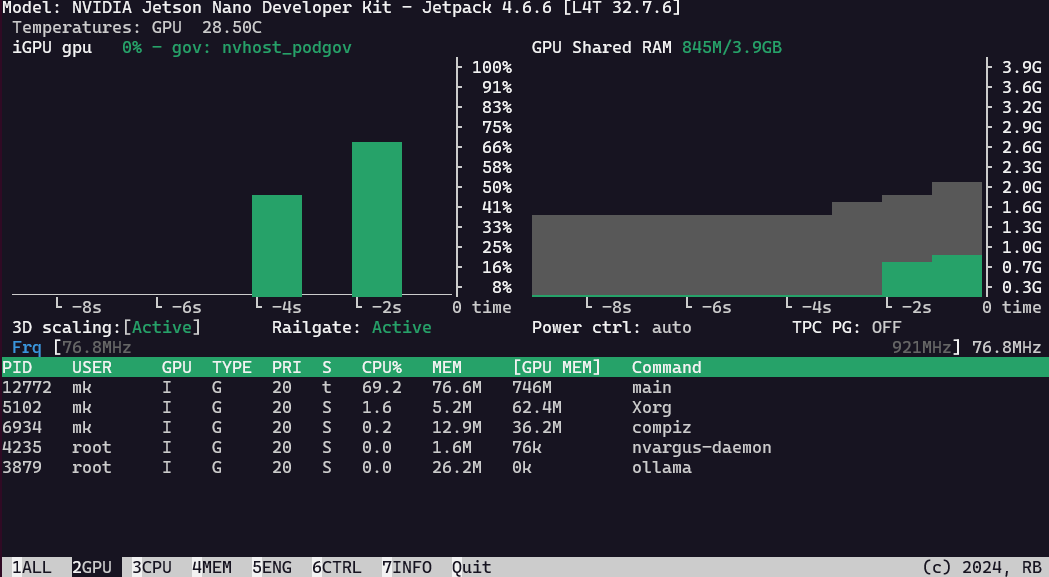
Task: Open the 3CPU tab
Action: pyautogui.click(x=152, y=567)
